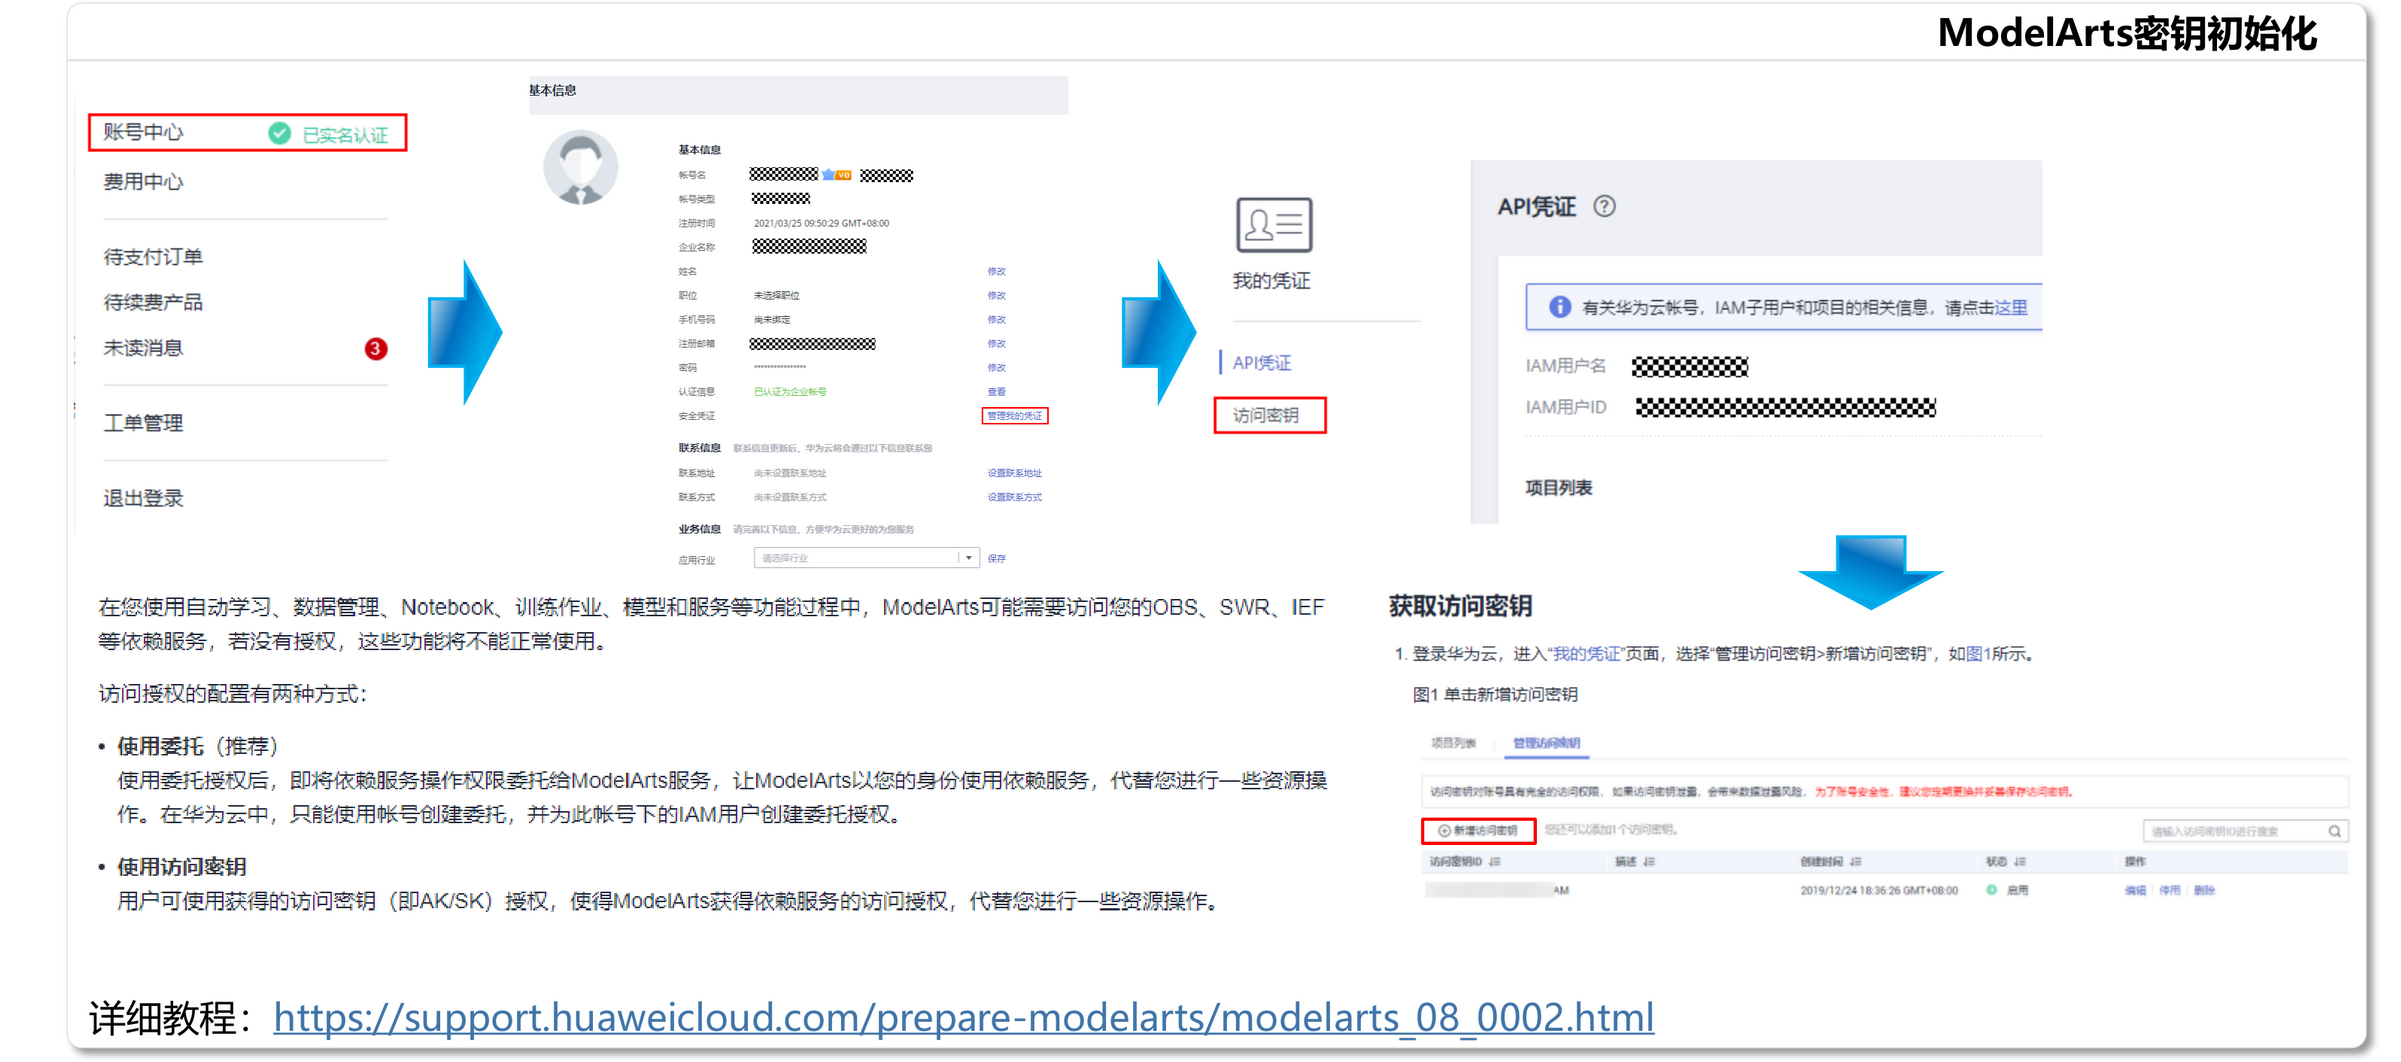Select the API凭证 navigation item
This screenshot has height=1062, width=2401.
pos(1262,363)
